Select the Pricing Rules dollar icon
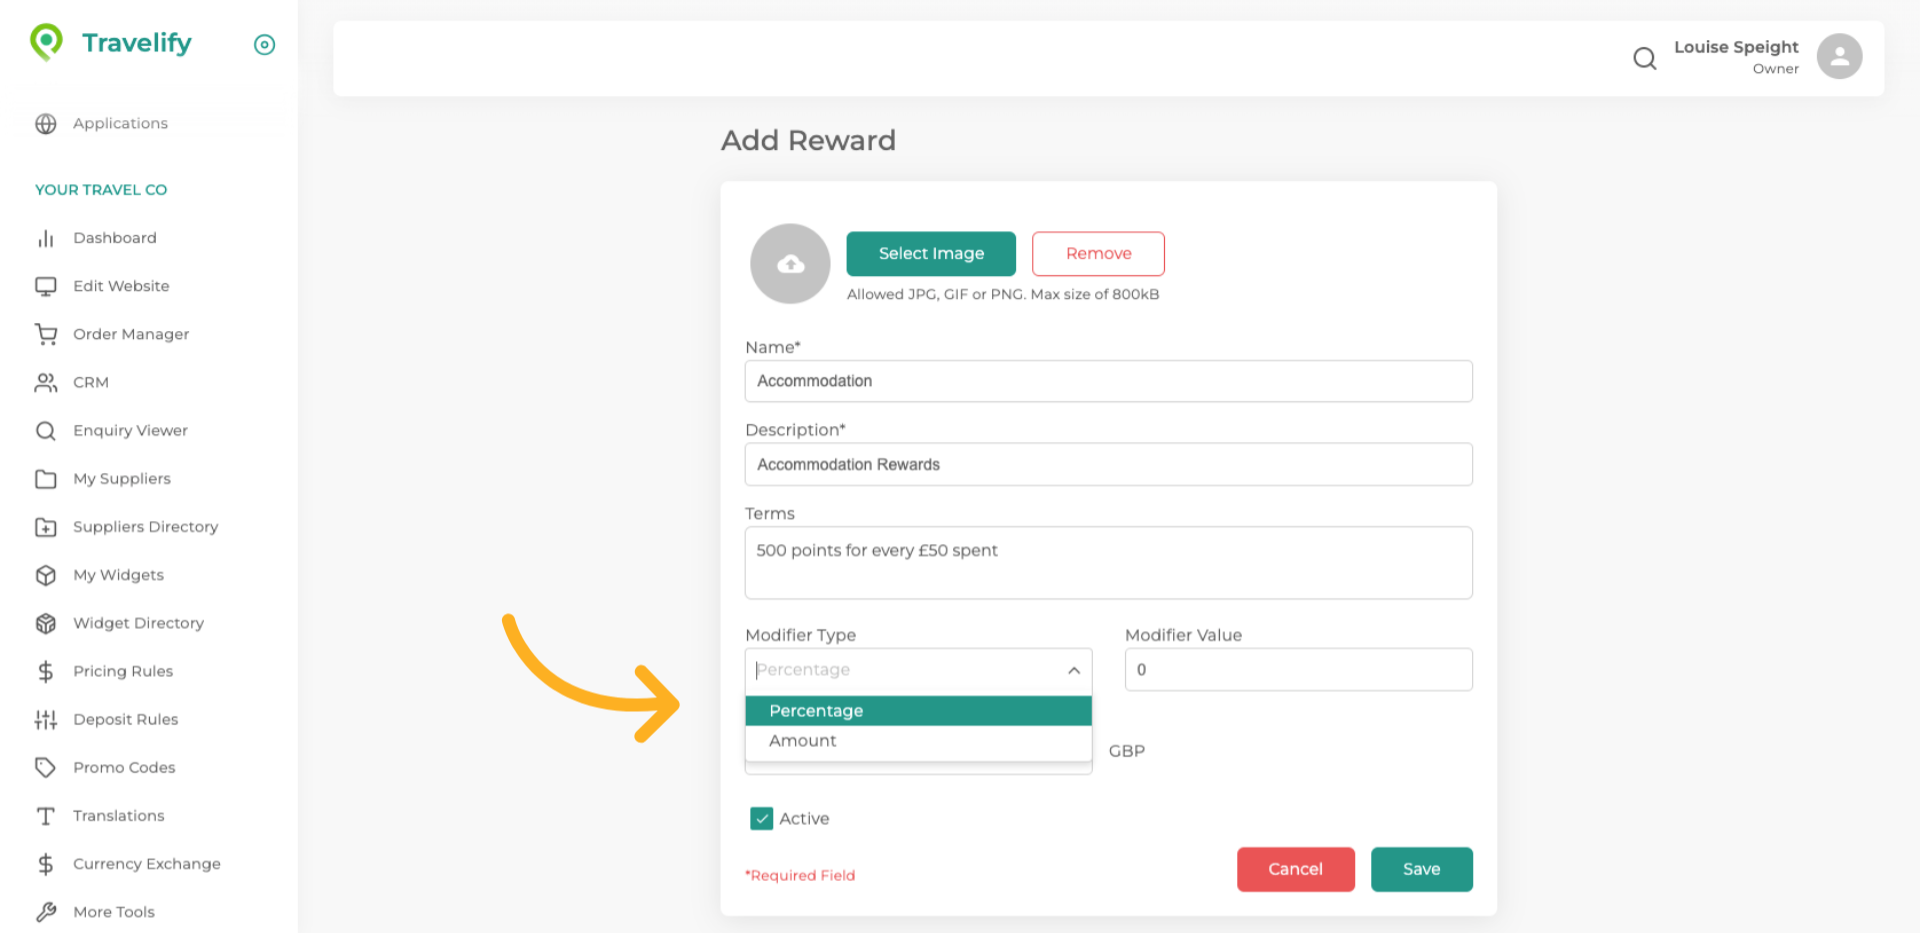The width and height of the screenshot is (1920, 933). click(46, 671)
